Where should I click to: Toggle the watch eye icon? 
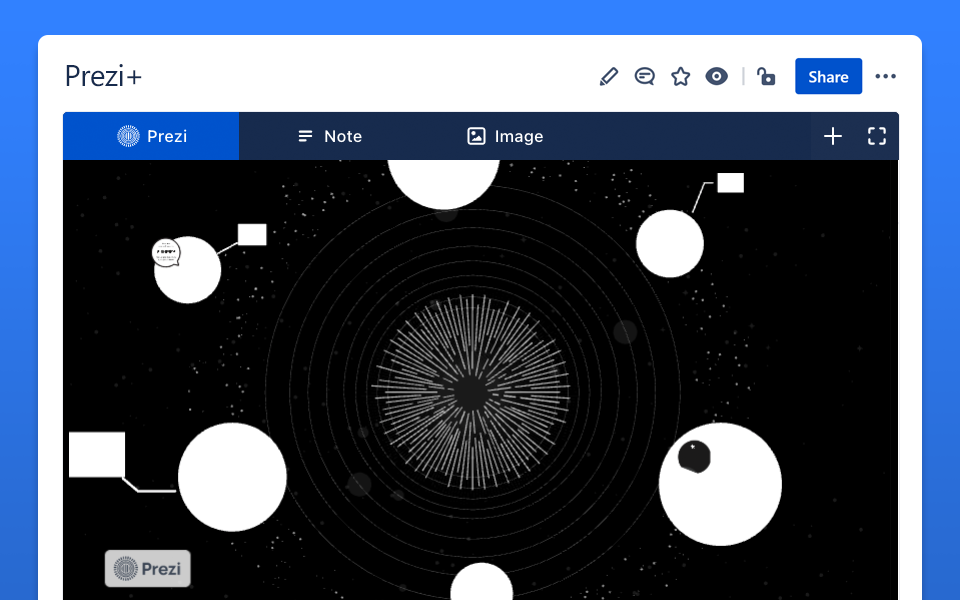[x=716, y=77]
